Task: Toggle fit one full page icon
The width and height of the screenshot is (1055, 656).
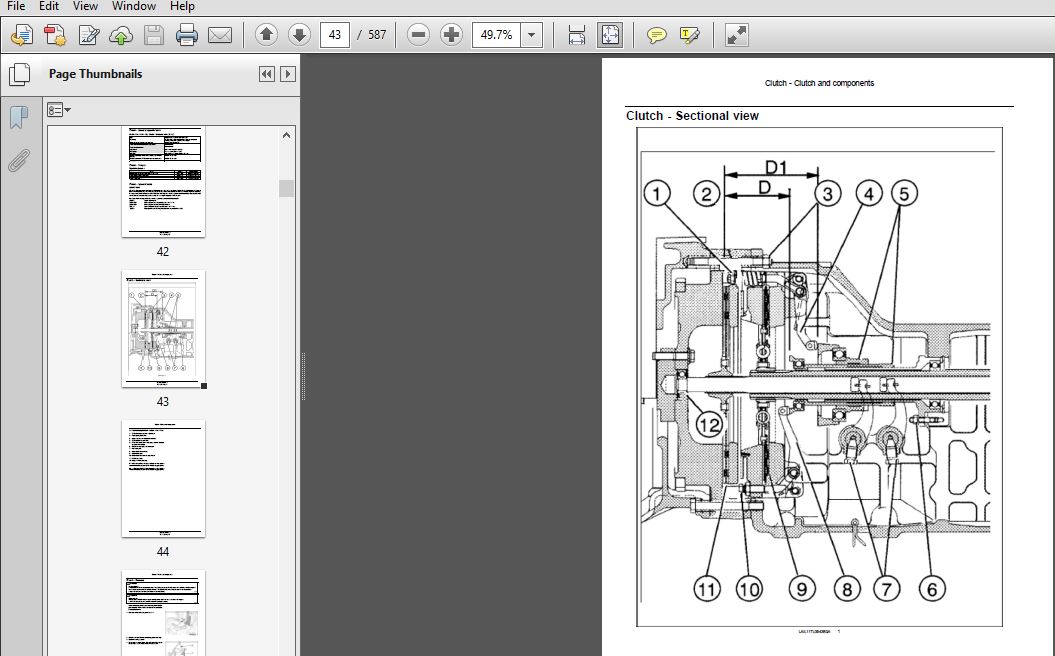Action: click(x=610, y=35)
